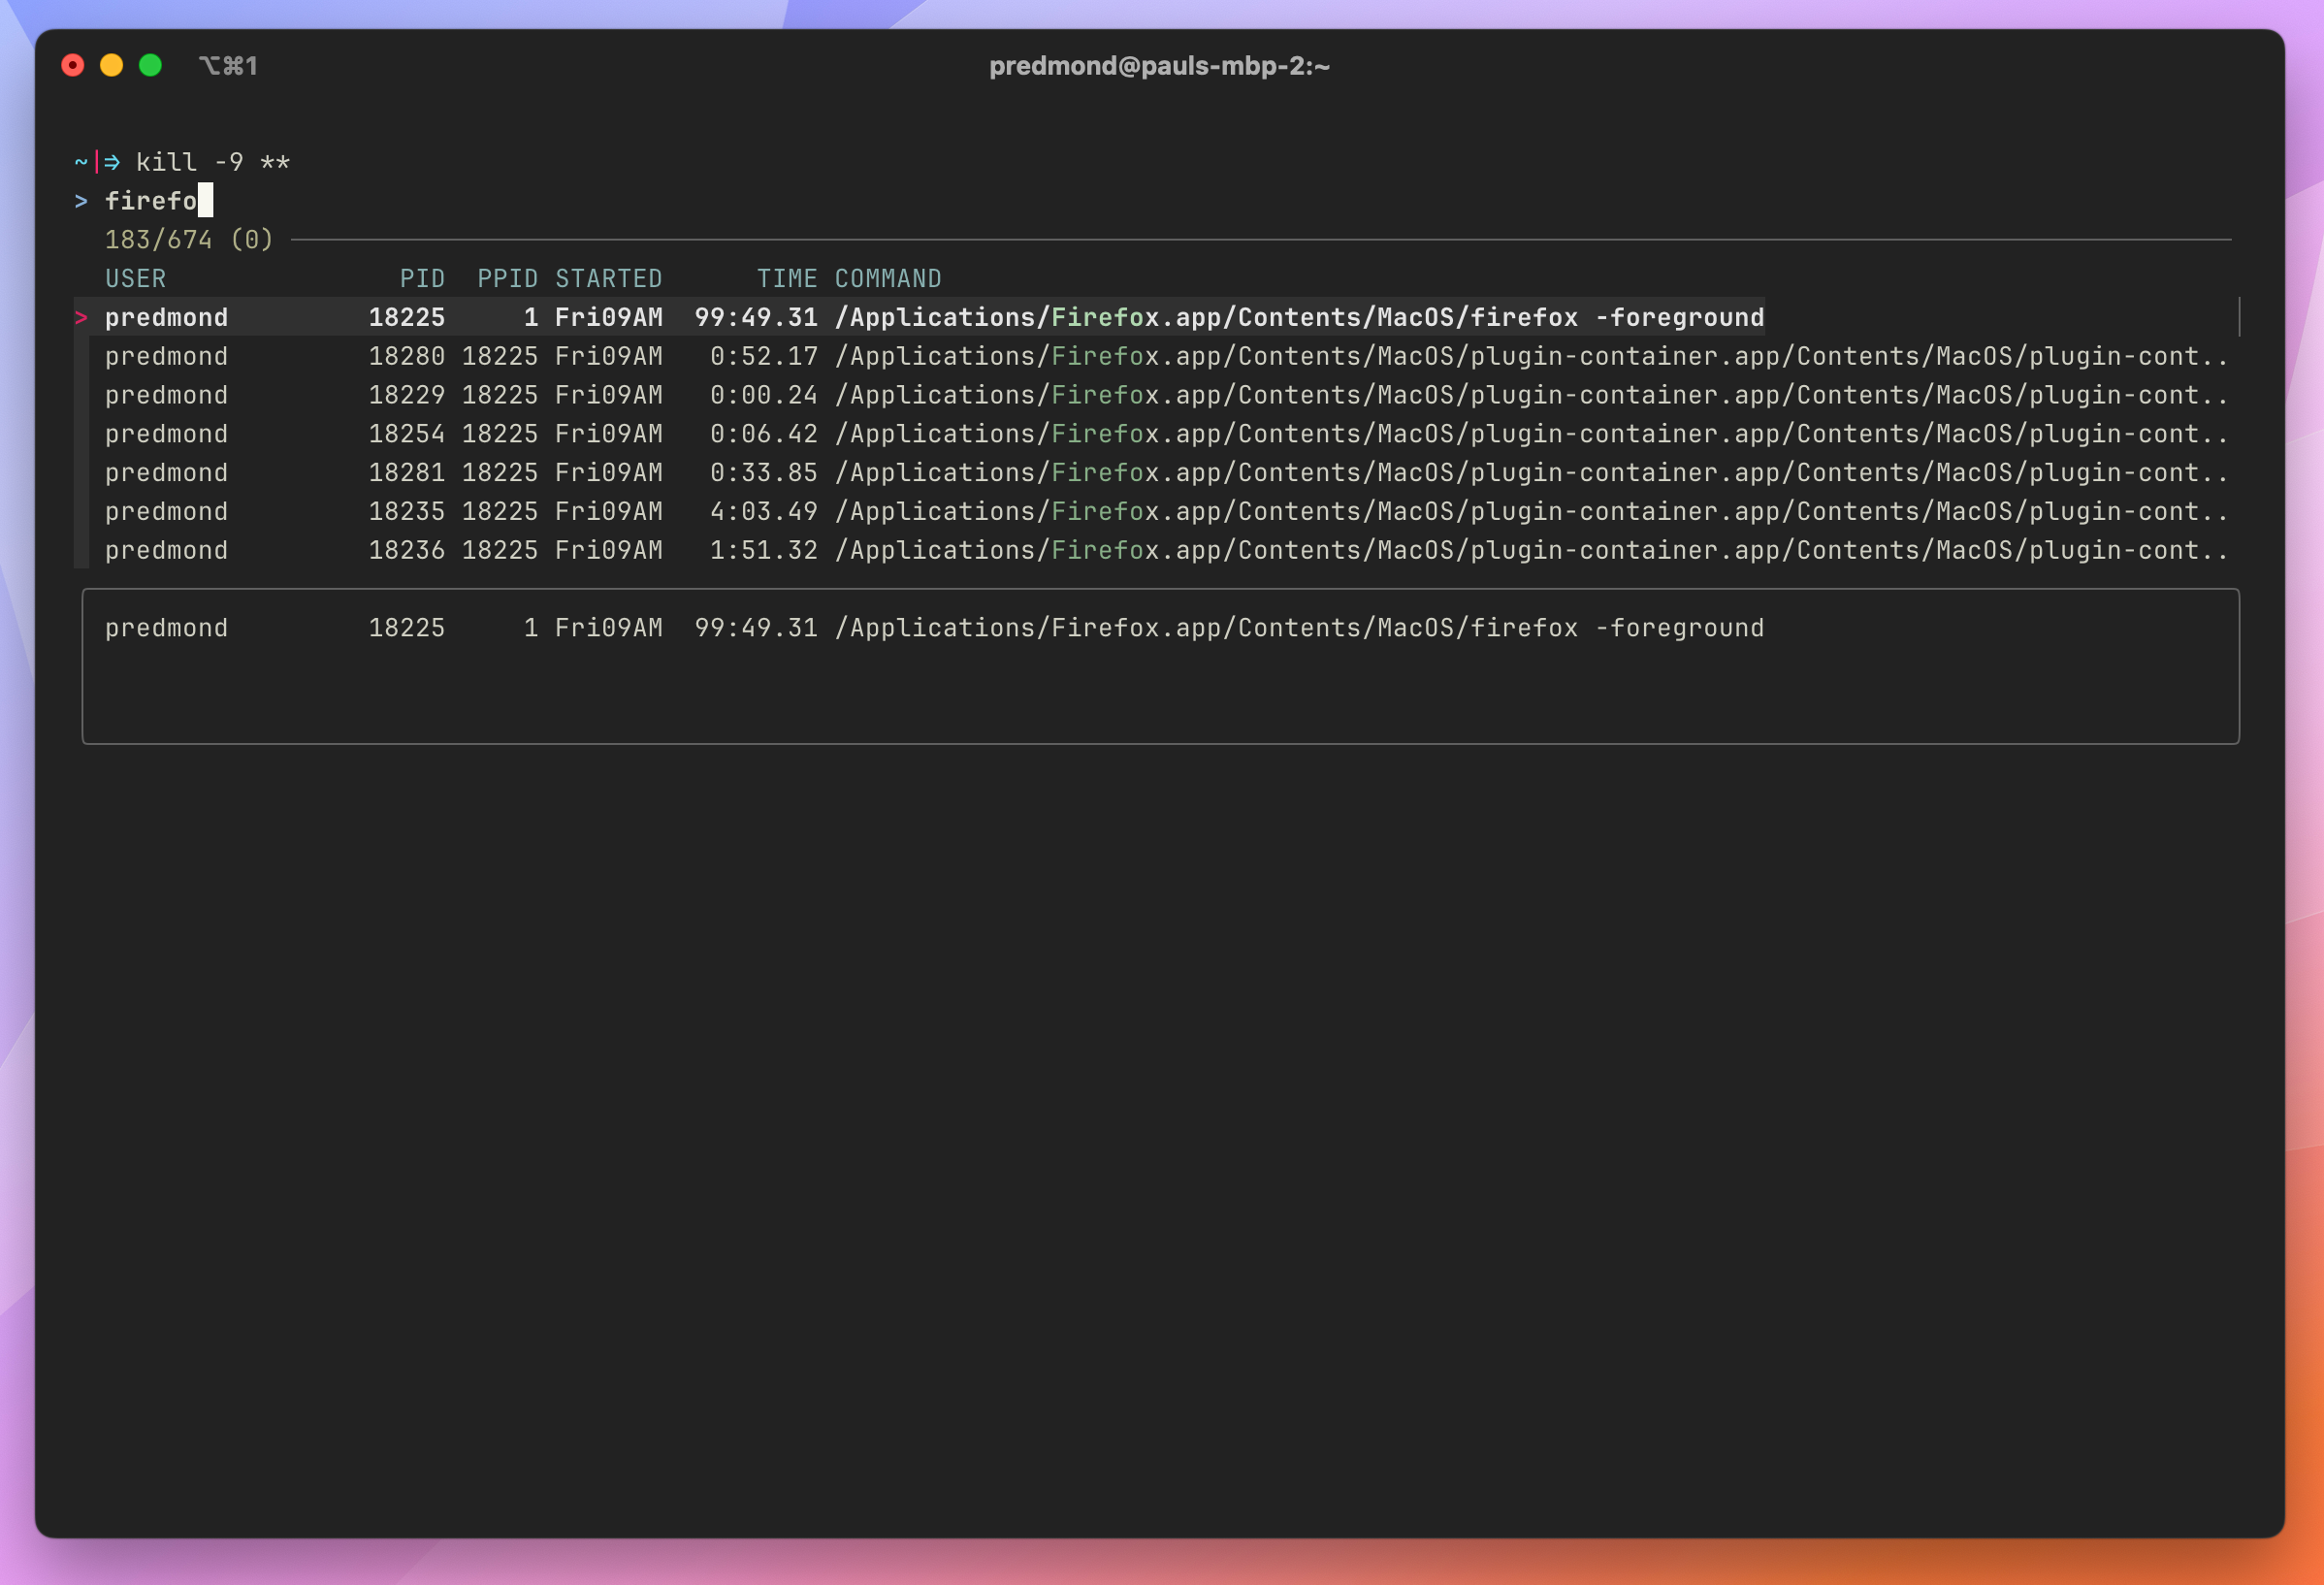Click the PID column header
2324x1585 pixels.
pos(422,279)
